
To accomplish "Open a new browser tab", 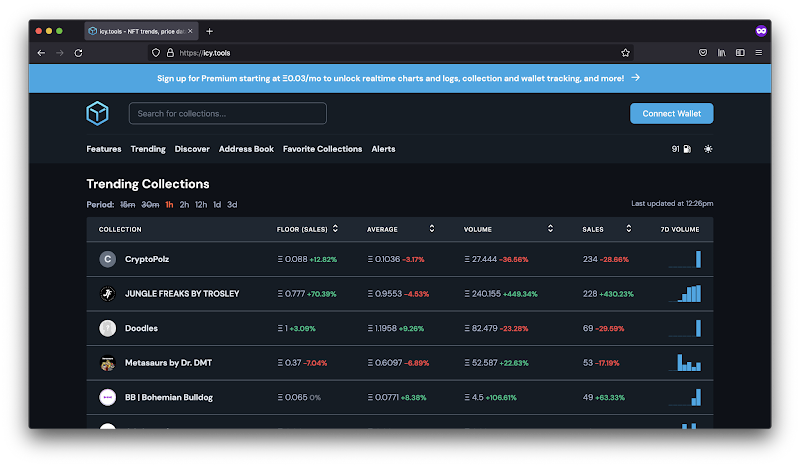I will (209, 31).
